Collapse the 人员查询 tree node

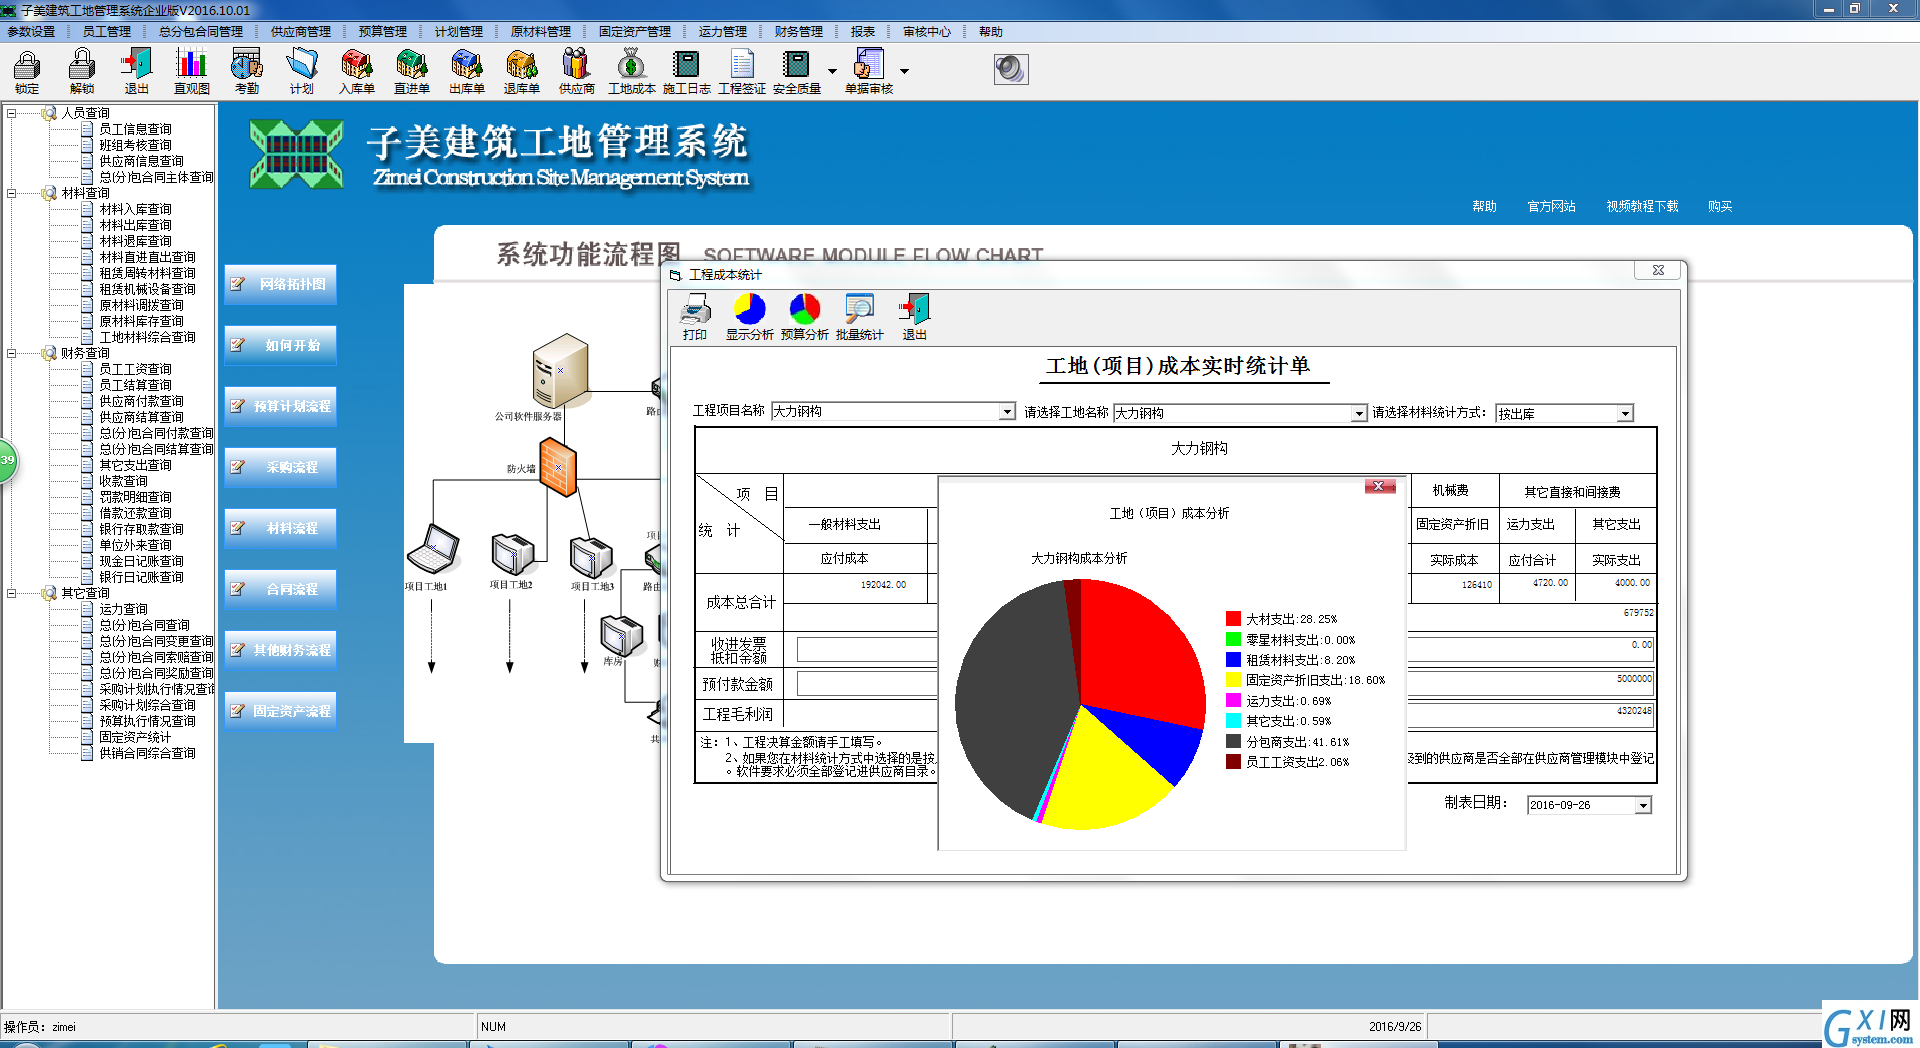[x=12, y=113]
